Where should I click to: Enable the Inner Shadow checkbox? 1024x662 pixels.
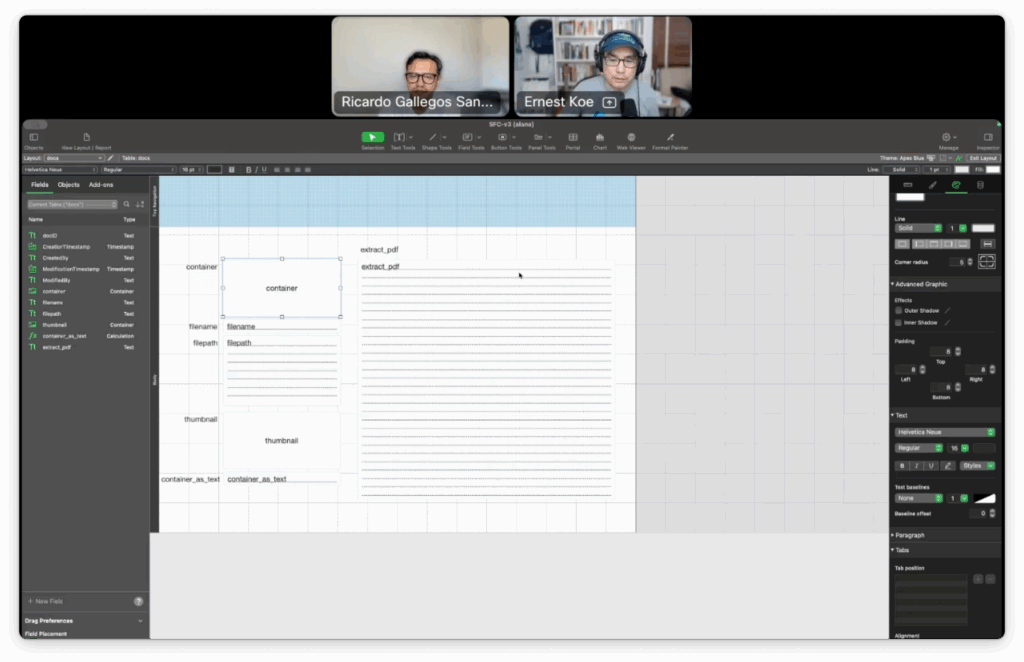point(898,322)
